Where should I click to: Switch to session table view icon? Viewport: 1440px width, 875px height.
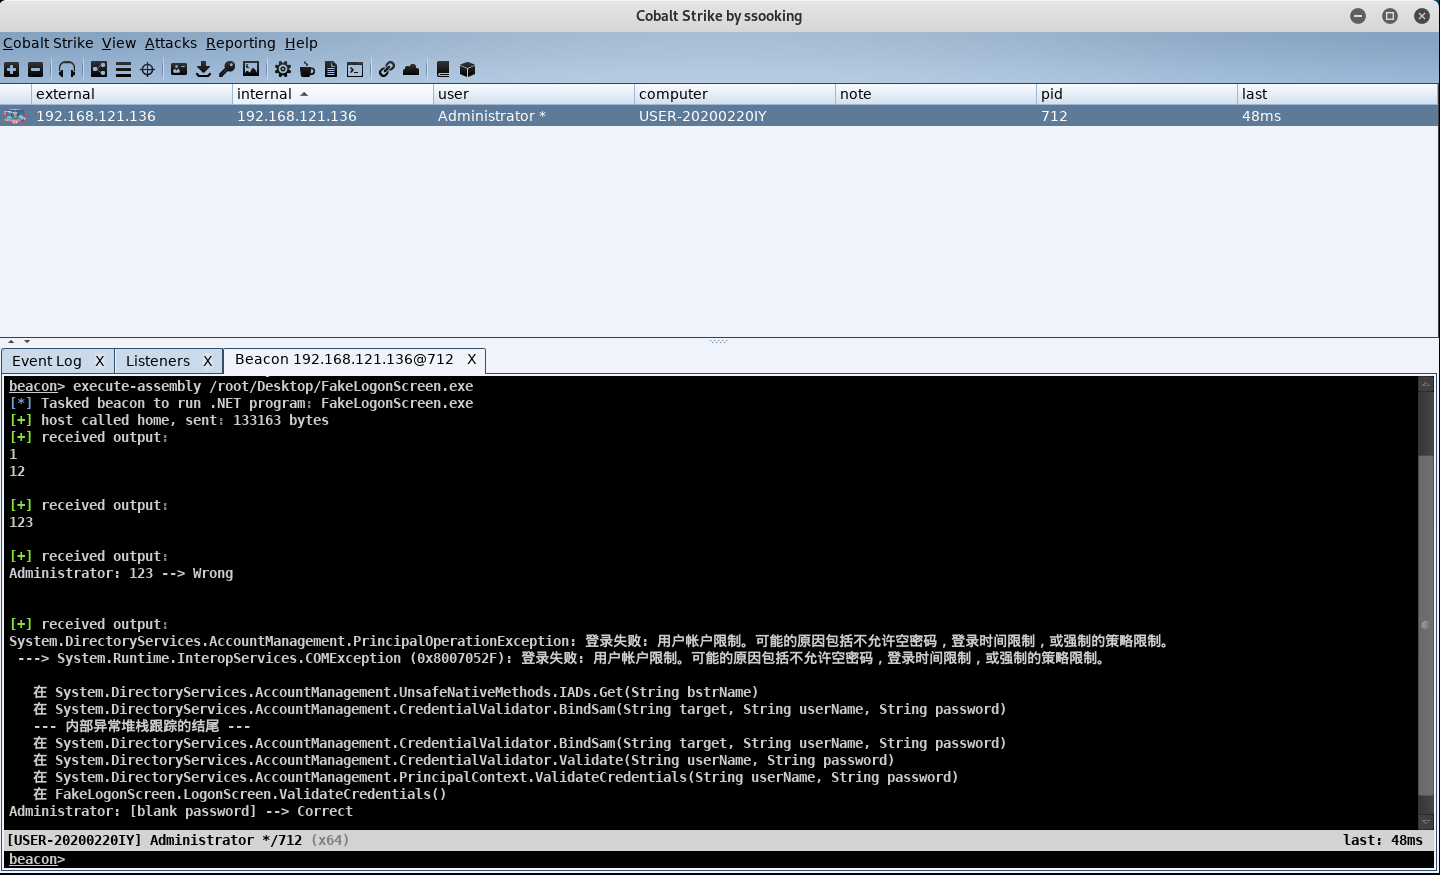point(123,69)
